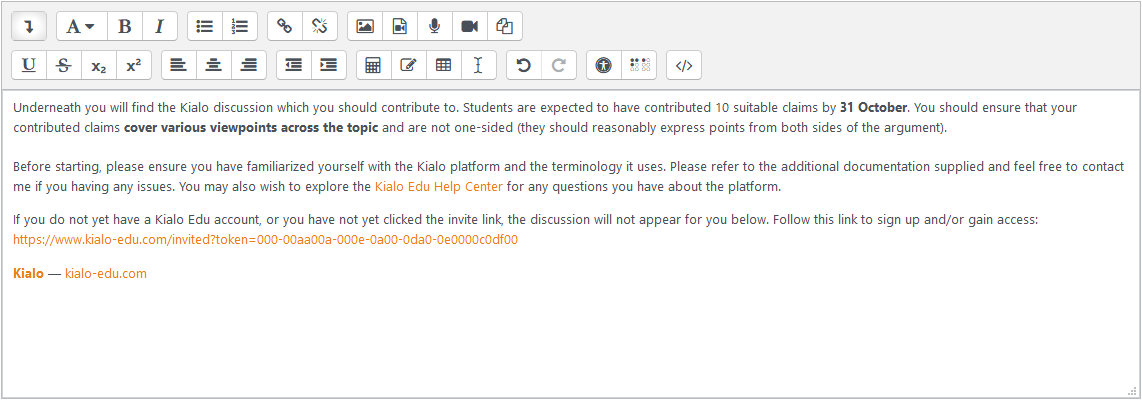Follow the kialo-edu.com invite token link
This screenshot has width=1142, height=400.
(265, 240)
